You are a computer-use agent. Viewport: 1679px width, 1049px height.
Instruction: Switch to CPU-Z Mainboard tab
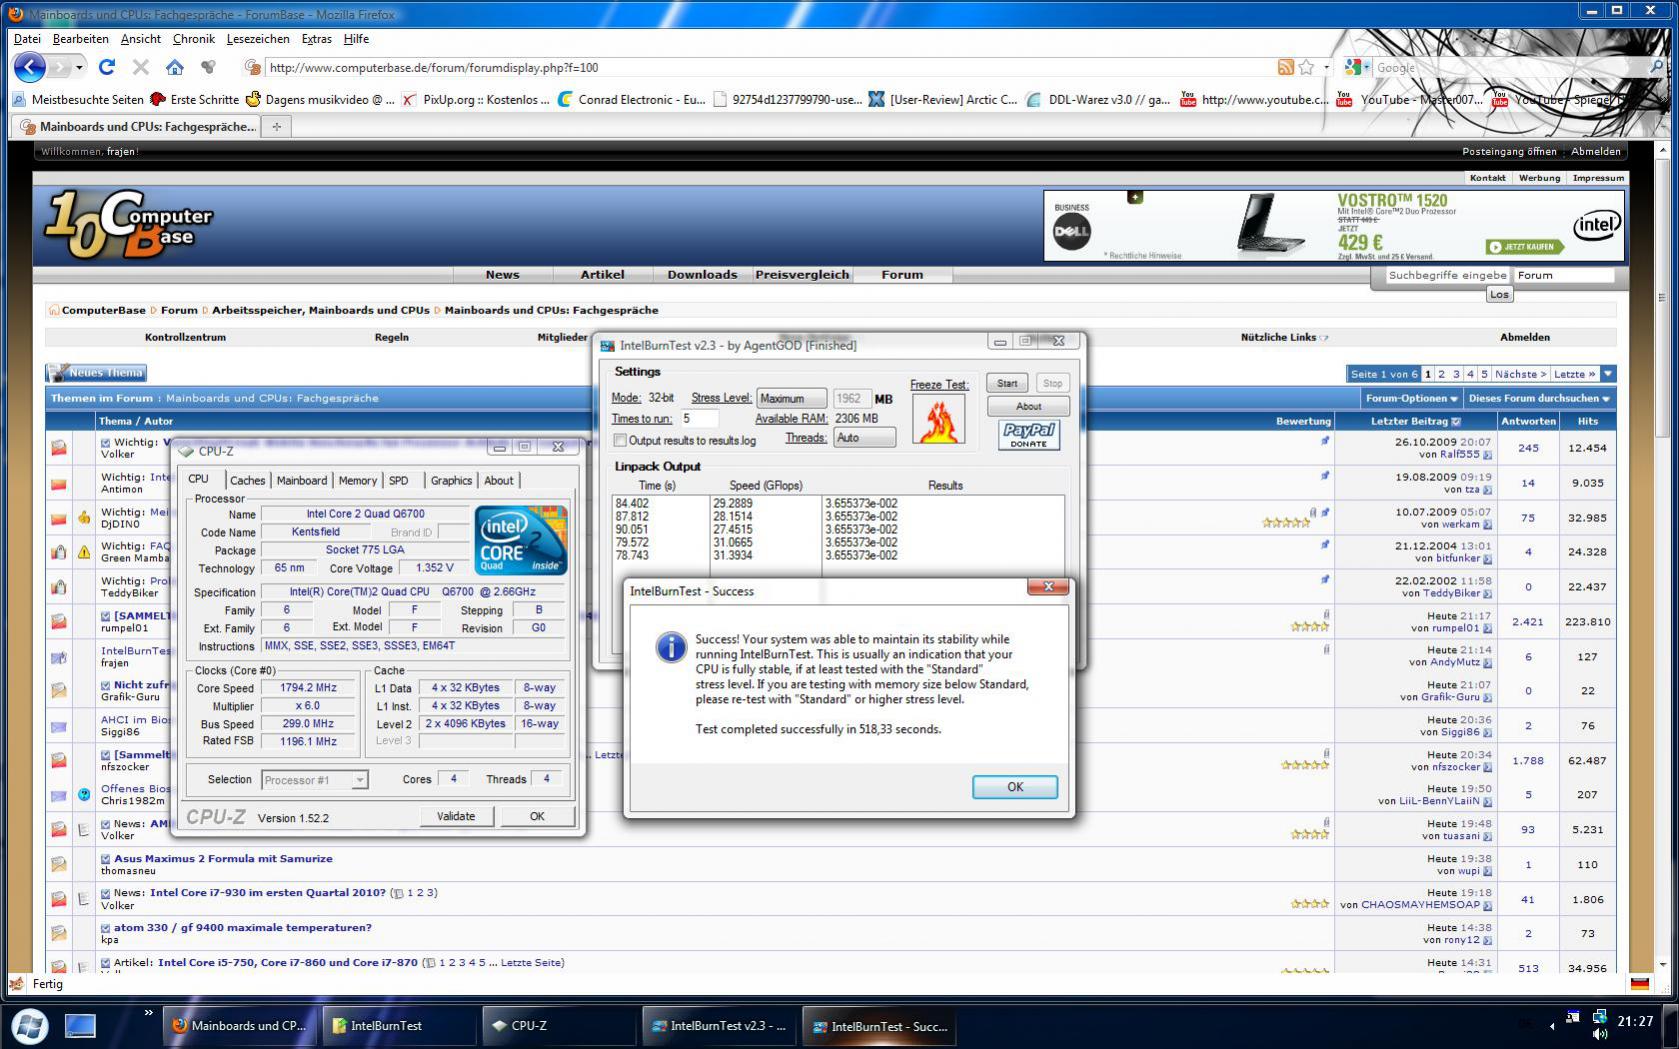(301, 481)
